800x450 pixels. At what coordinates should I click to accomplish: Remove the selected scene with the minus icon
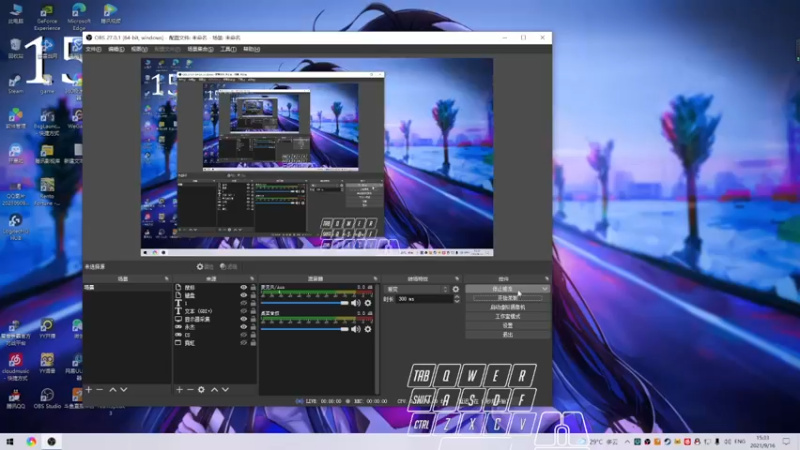tap(99, 389)
